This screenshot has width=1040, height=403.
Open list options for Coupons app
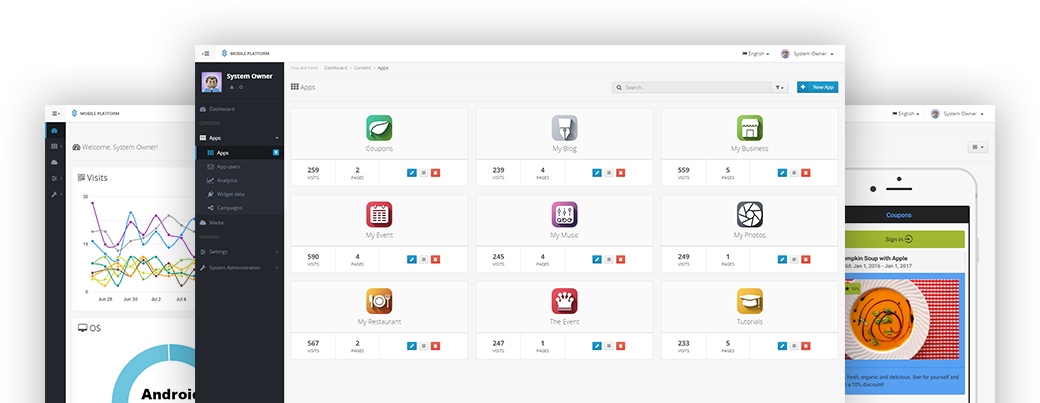click(423, 172)
